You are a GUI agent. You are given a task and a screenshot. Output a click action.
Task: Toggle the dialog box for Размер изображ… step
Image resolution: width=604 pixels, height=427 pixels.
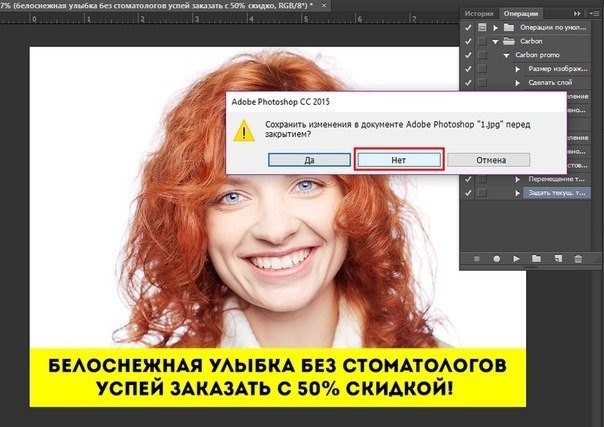pyautogui.click(x=482, y=69)
